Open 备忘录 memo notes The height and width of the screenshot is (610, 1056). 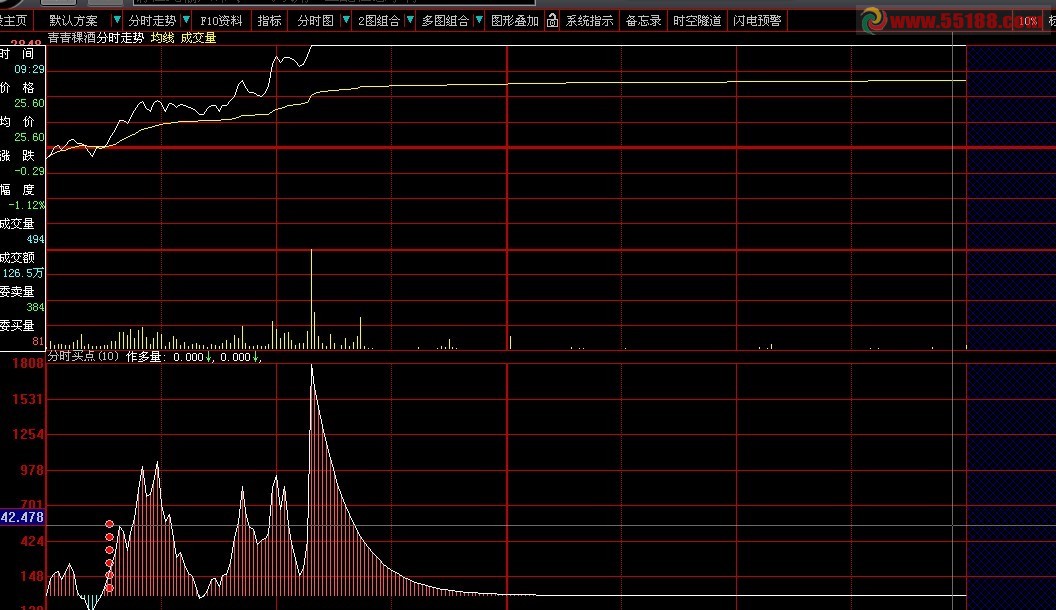[643, 21]
